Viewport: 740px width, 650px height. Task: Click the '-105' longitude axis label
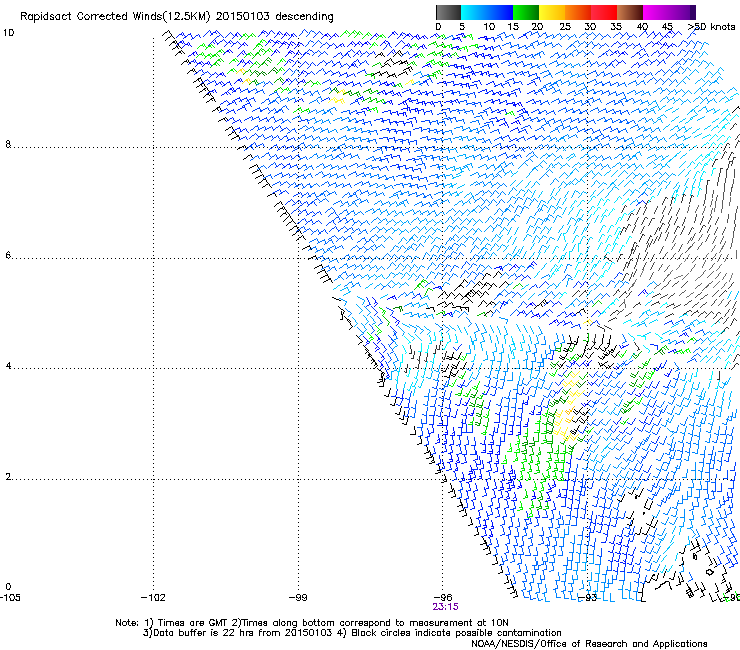pyautogui.click(x=10, y=598)
